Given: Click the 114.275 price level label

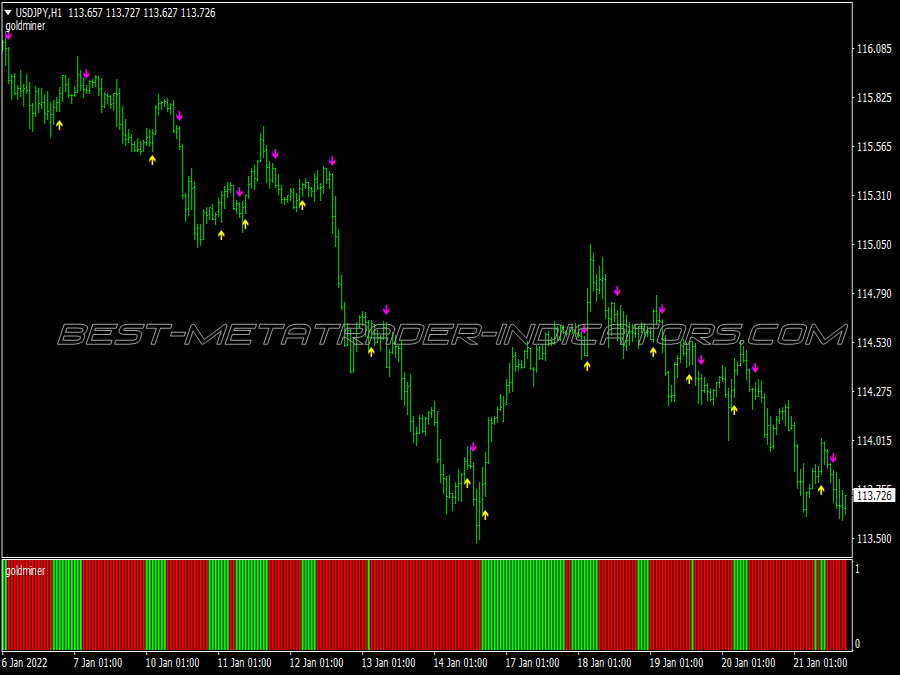Looking at the screenshot, I should click(x=874, y=391).
